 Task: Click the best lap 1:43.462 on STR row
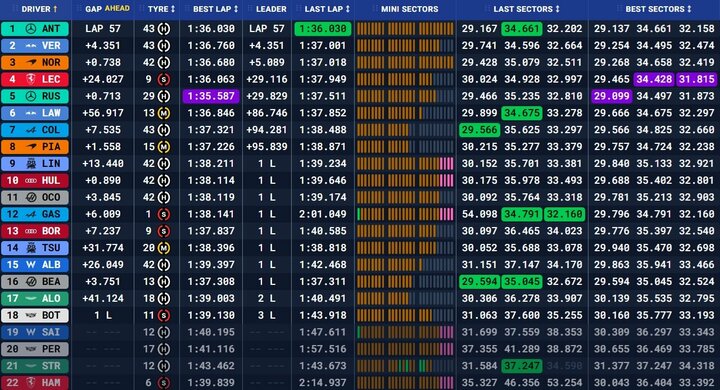coord(211,366)
